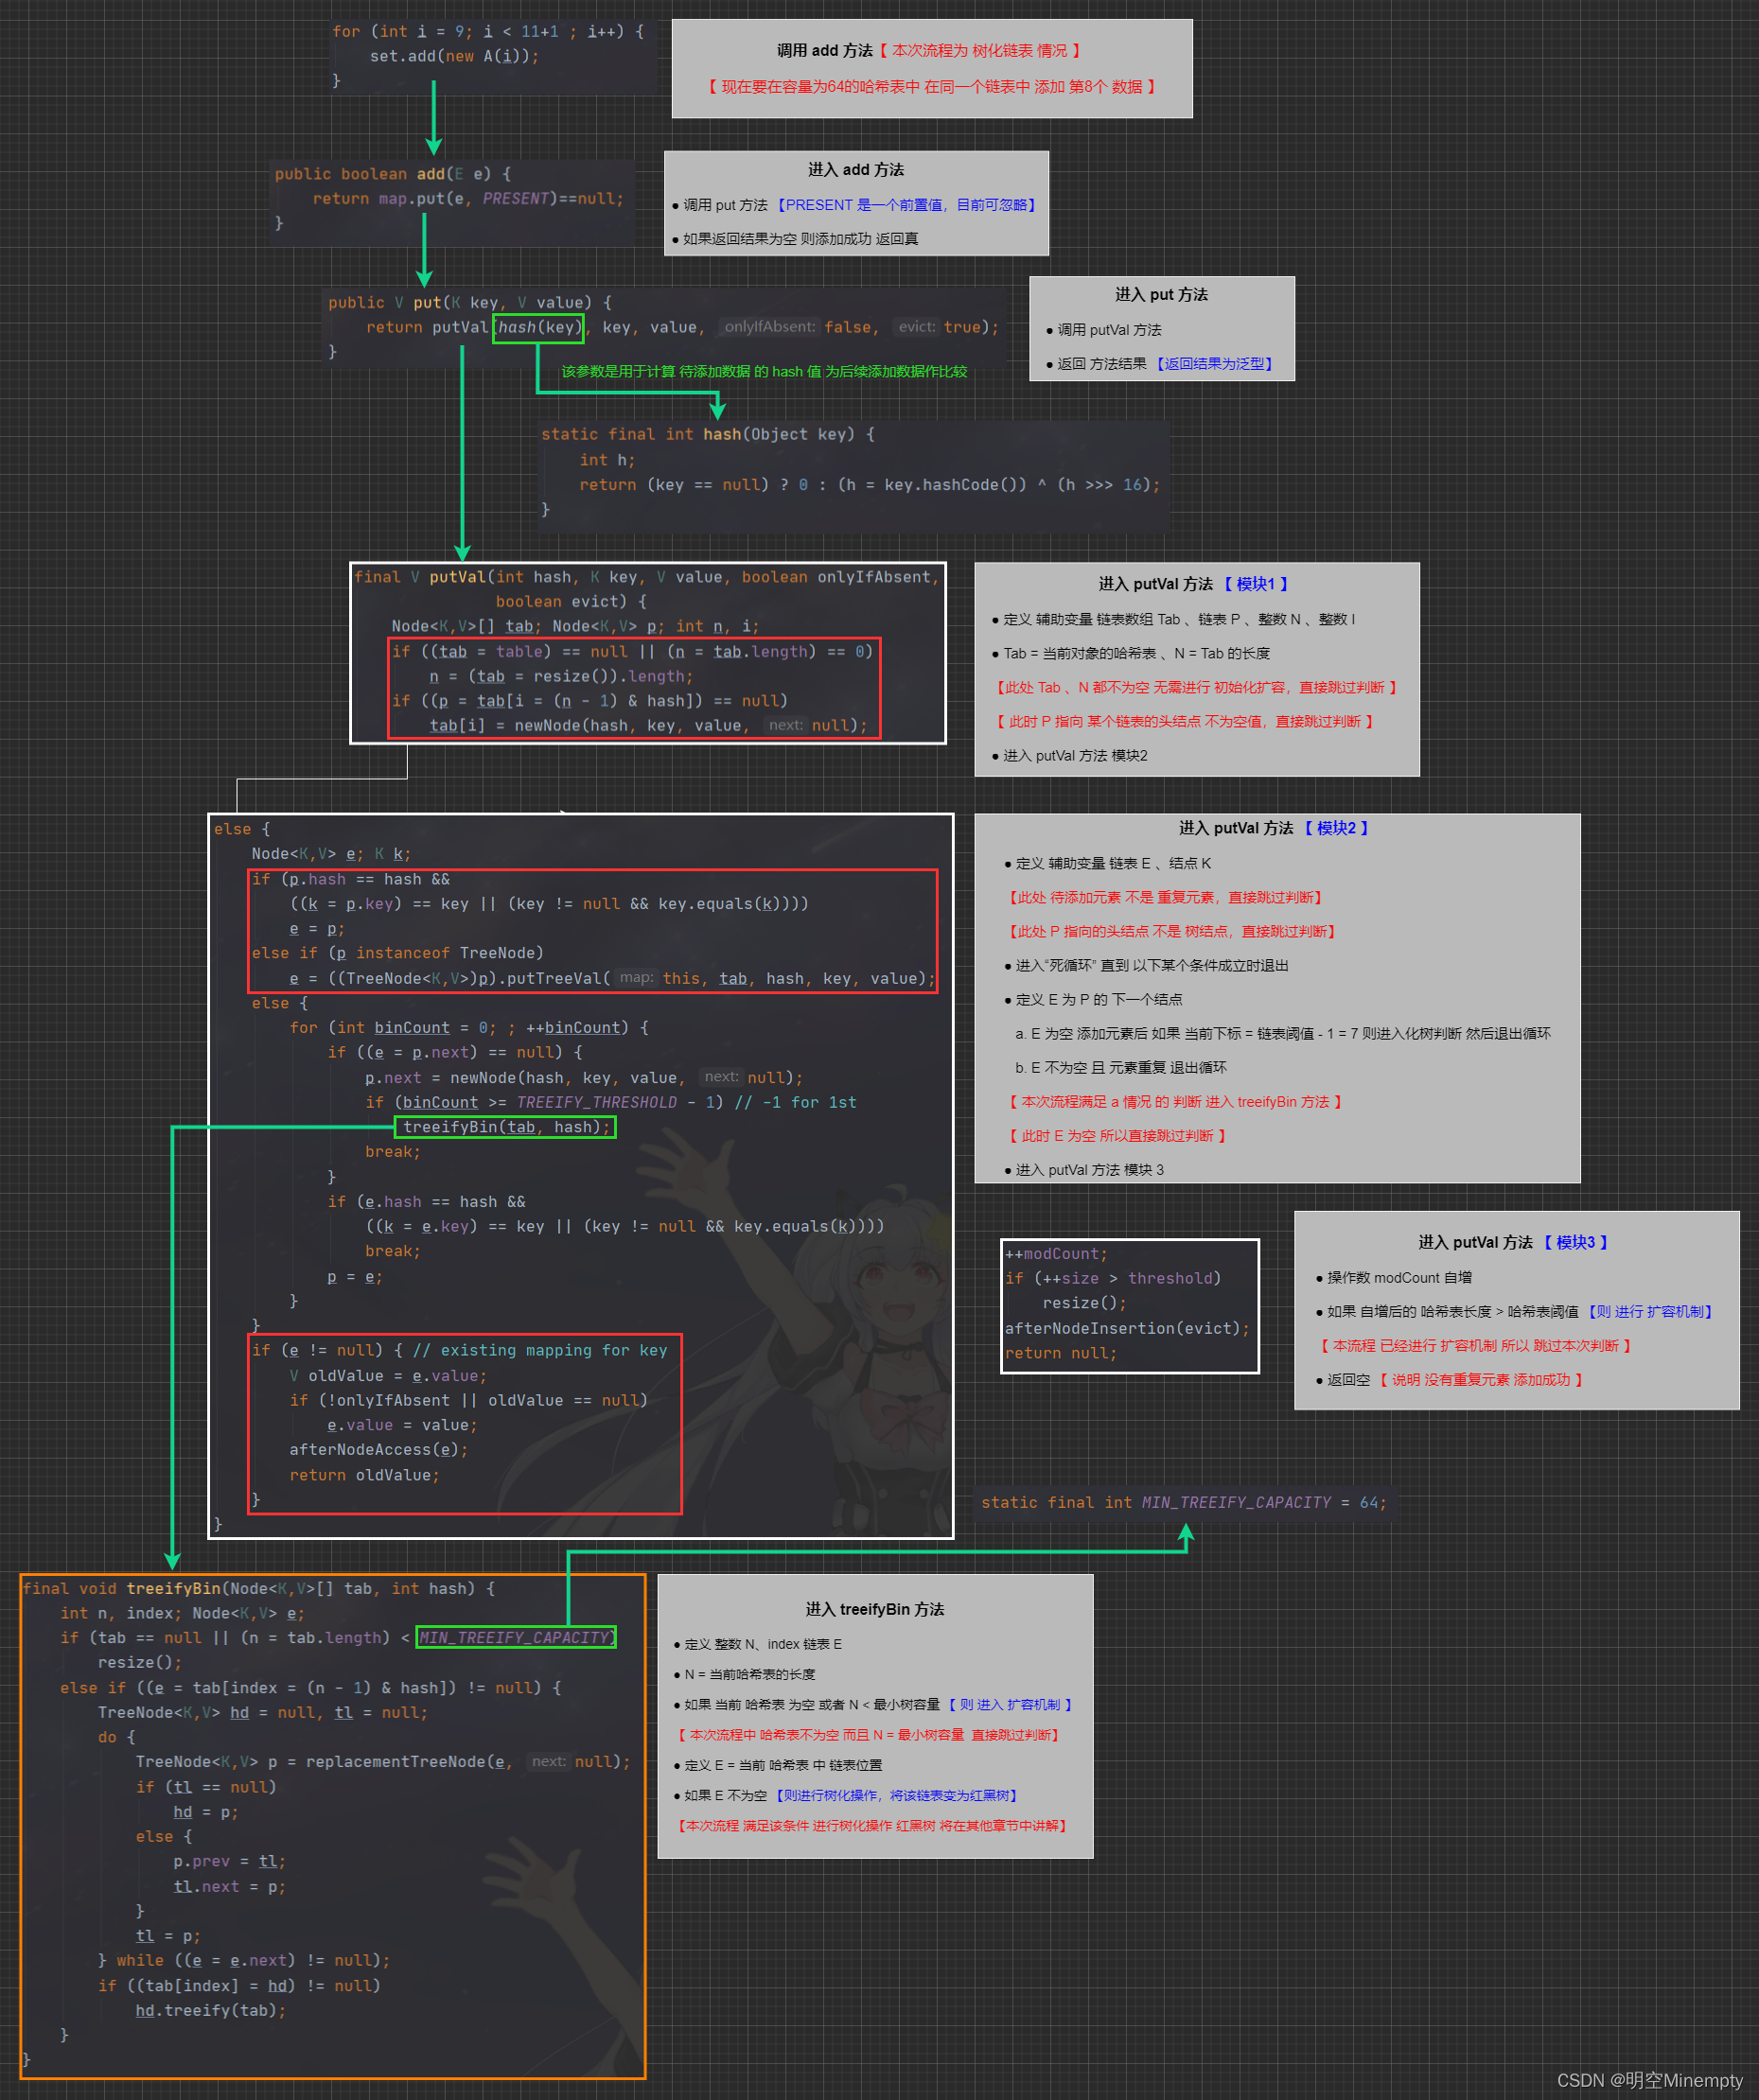Click the note '如果返回结果为空 则添加成功 返回真'

[800, 239]
